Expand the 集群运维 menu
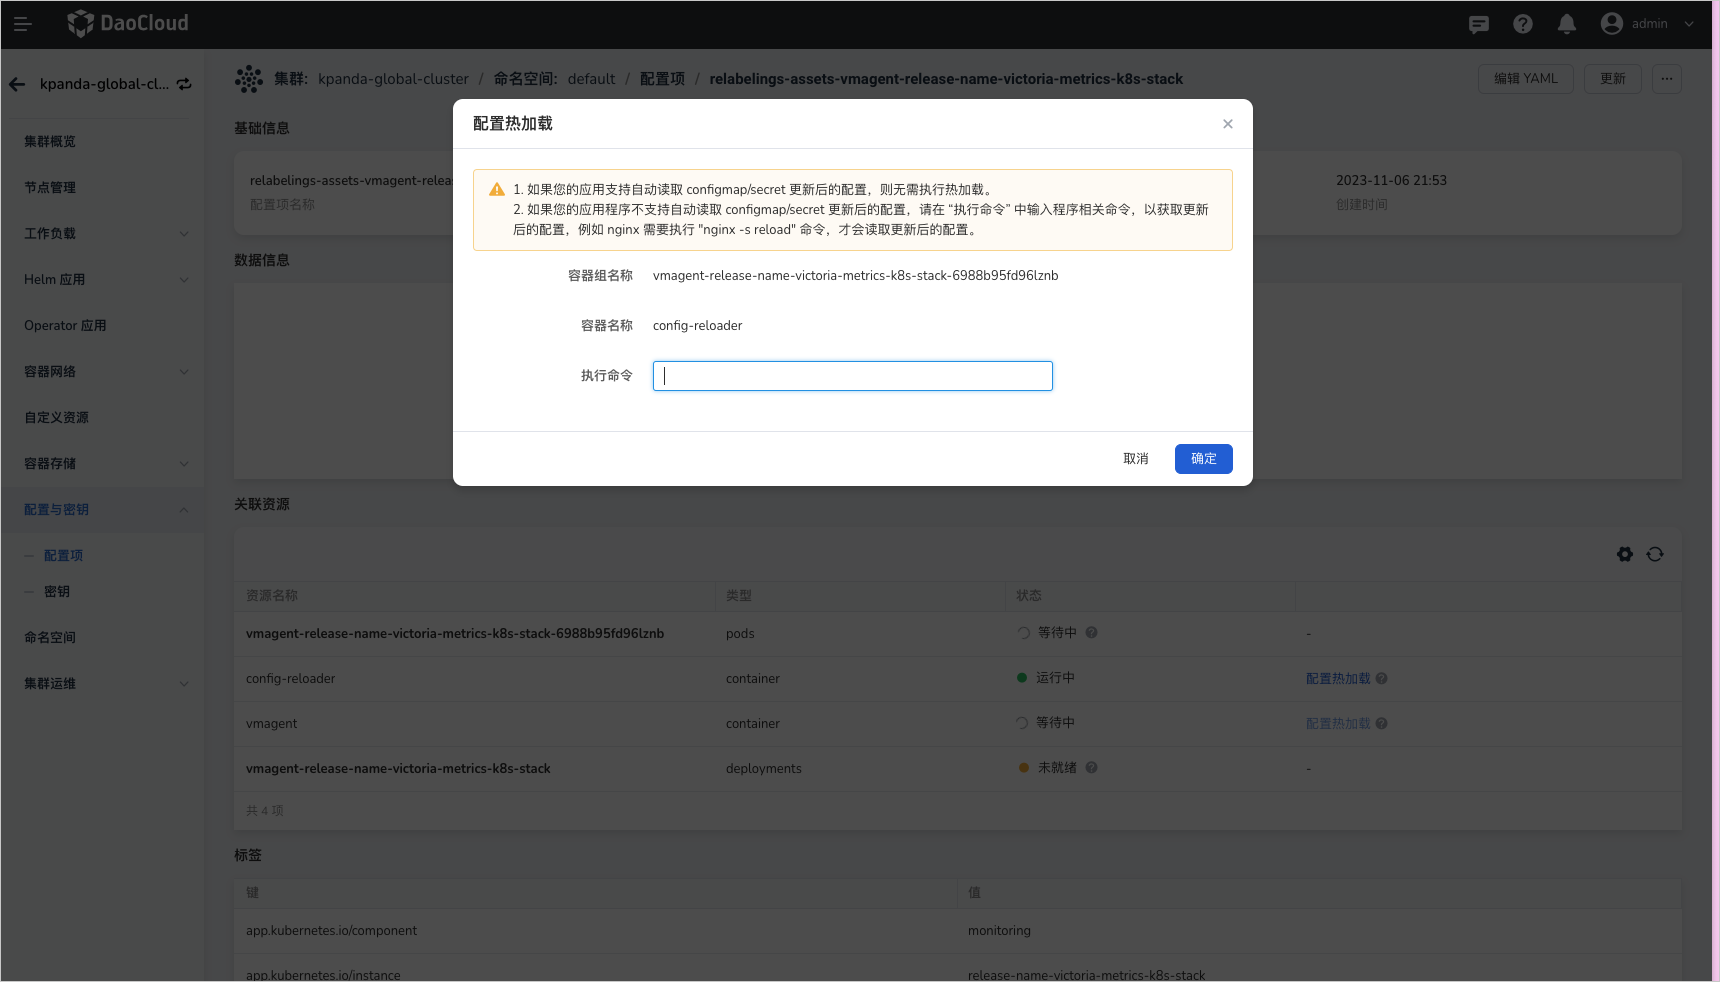Screen dimensions: 1720x982 [103, 684]
